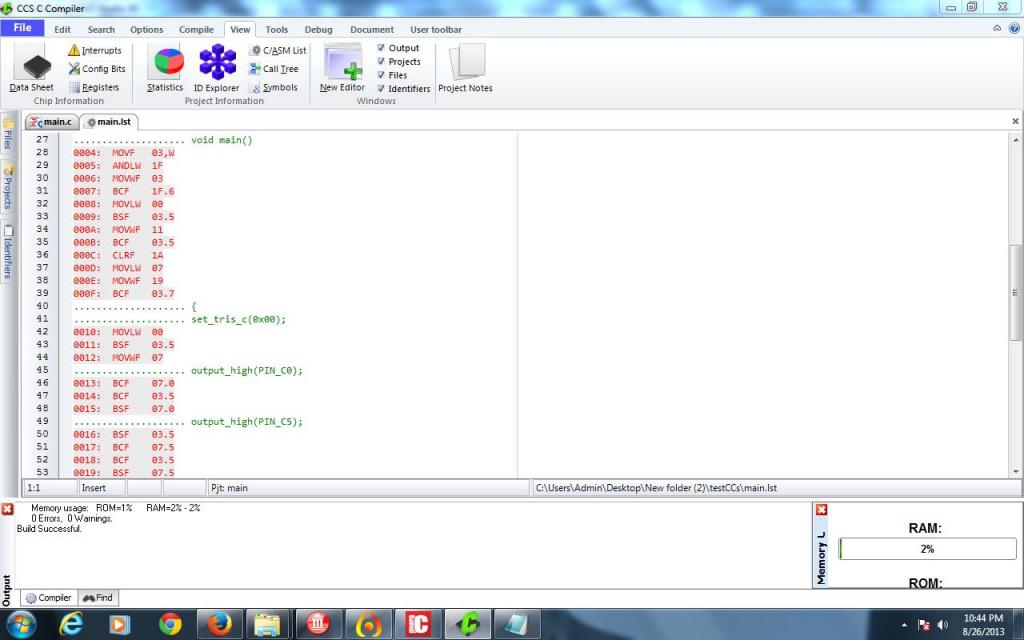This screenshot has height=640, width=1024.
Task: Click the Insert mode status indicator
Action: pos(101,488)
